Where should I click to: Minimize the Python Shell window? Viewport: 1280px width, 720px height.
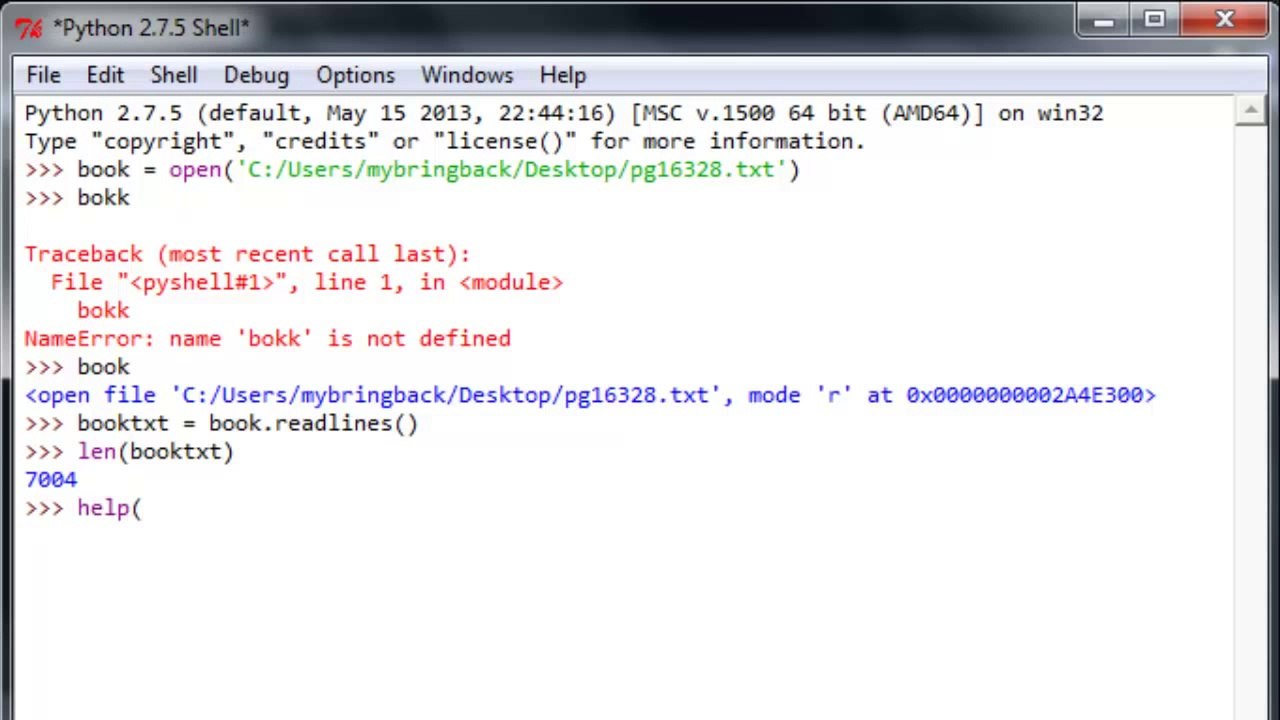click(1103, 20)
